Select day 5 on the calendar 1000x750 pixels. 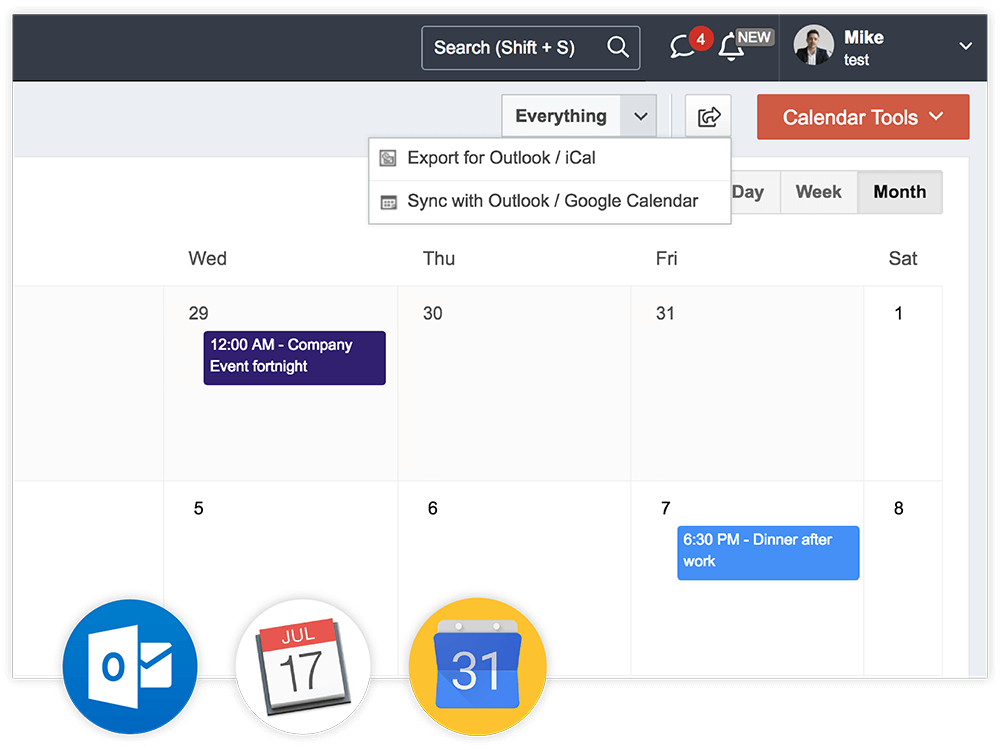(198, 508)
